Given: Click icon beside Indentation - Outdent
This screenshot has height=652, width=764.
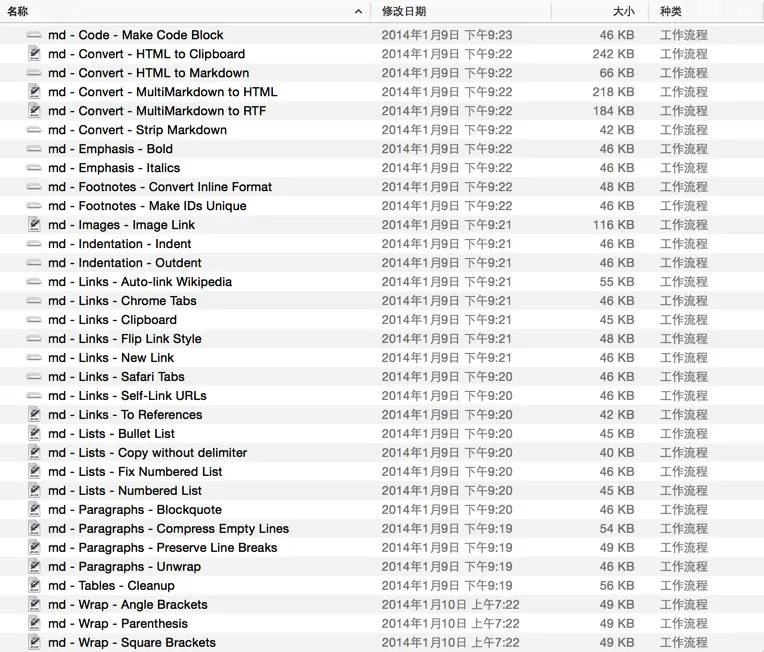Looking at the screenshot, I should coord(34,263).
